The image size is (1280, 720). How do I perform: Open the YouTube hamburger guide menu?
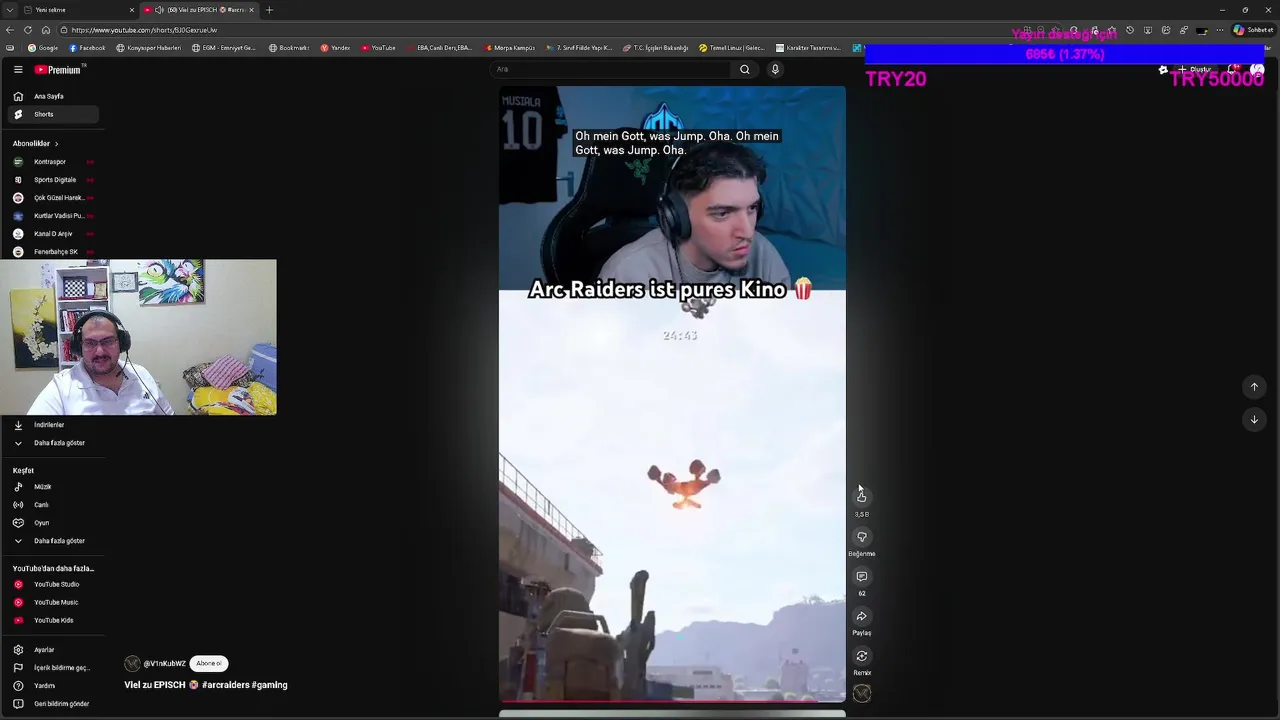click(18, 69)
